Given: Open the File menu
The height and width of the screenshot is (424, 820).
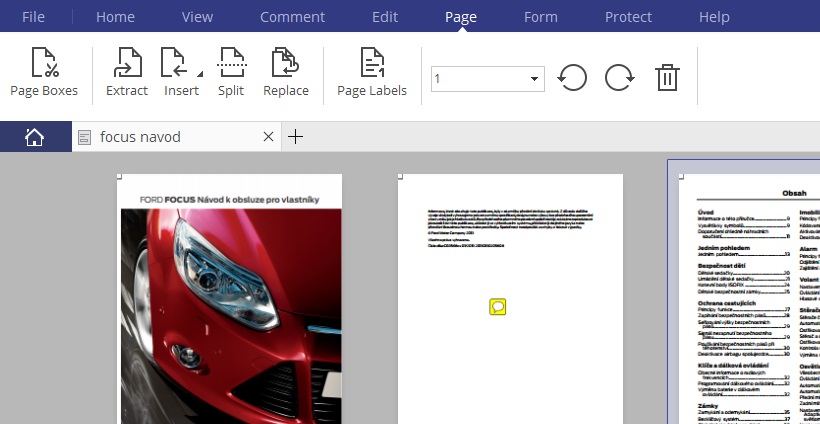Looking at the screenshot, I should [34, 17].
